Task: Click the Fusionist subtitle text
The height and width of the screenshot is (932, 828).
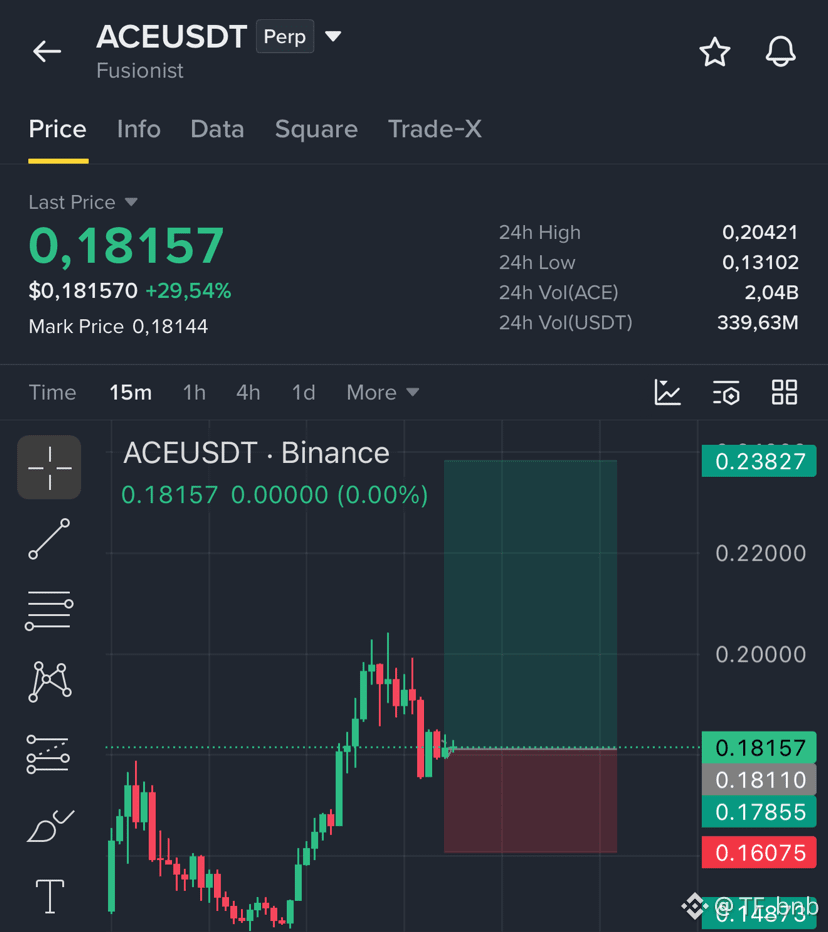Action: point(140,71)
